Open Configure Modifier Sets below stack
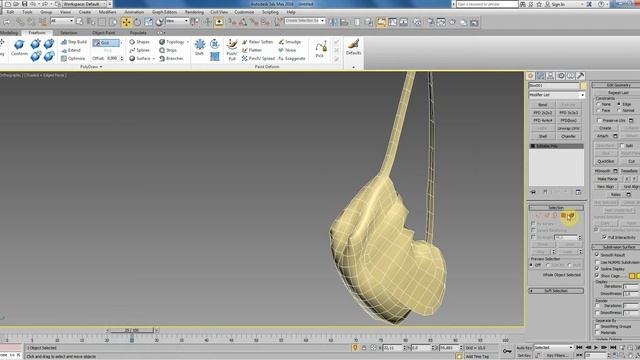Viewport: 640px width, 360px height. click(x=578, y=192)
